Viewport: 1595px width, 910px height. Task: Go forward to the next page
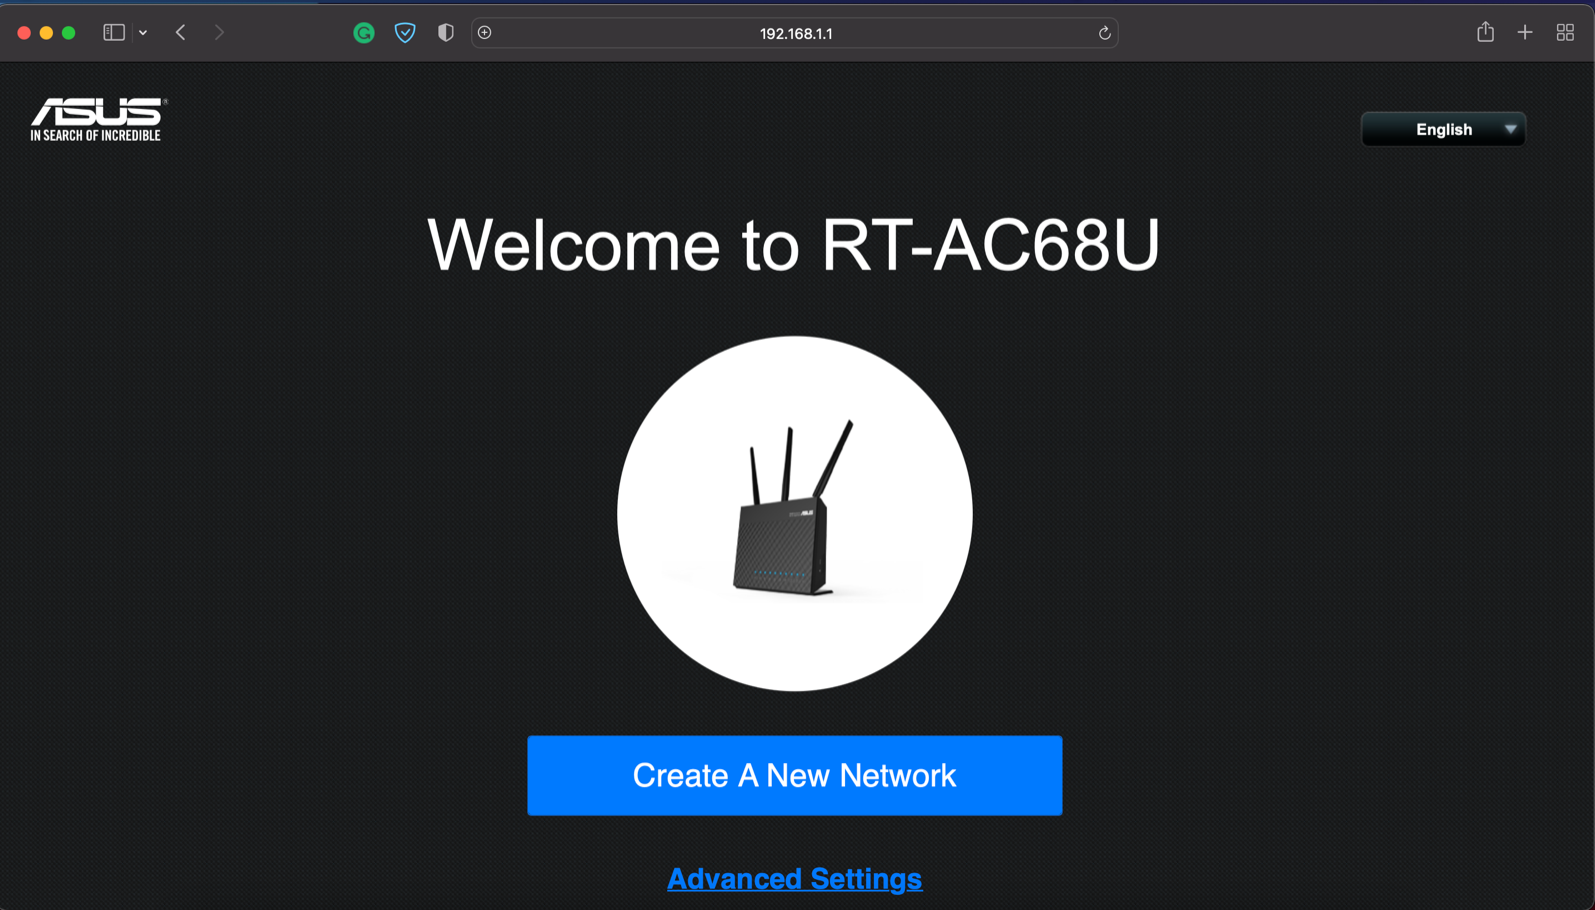(x=219, y=33)
